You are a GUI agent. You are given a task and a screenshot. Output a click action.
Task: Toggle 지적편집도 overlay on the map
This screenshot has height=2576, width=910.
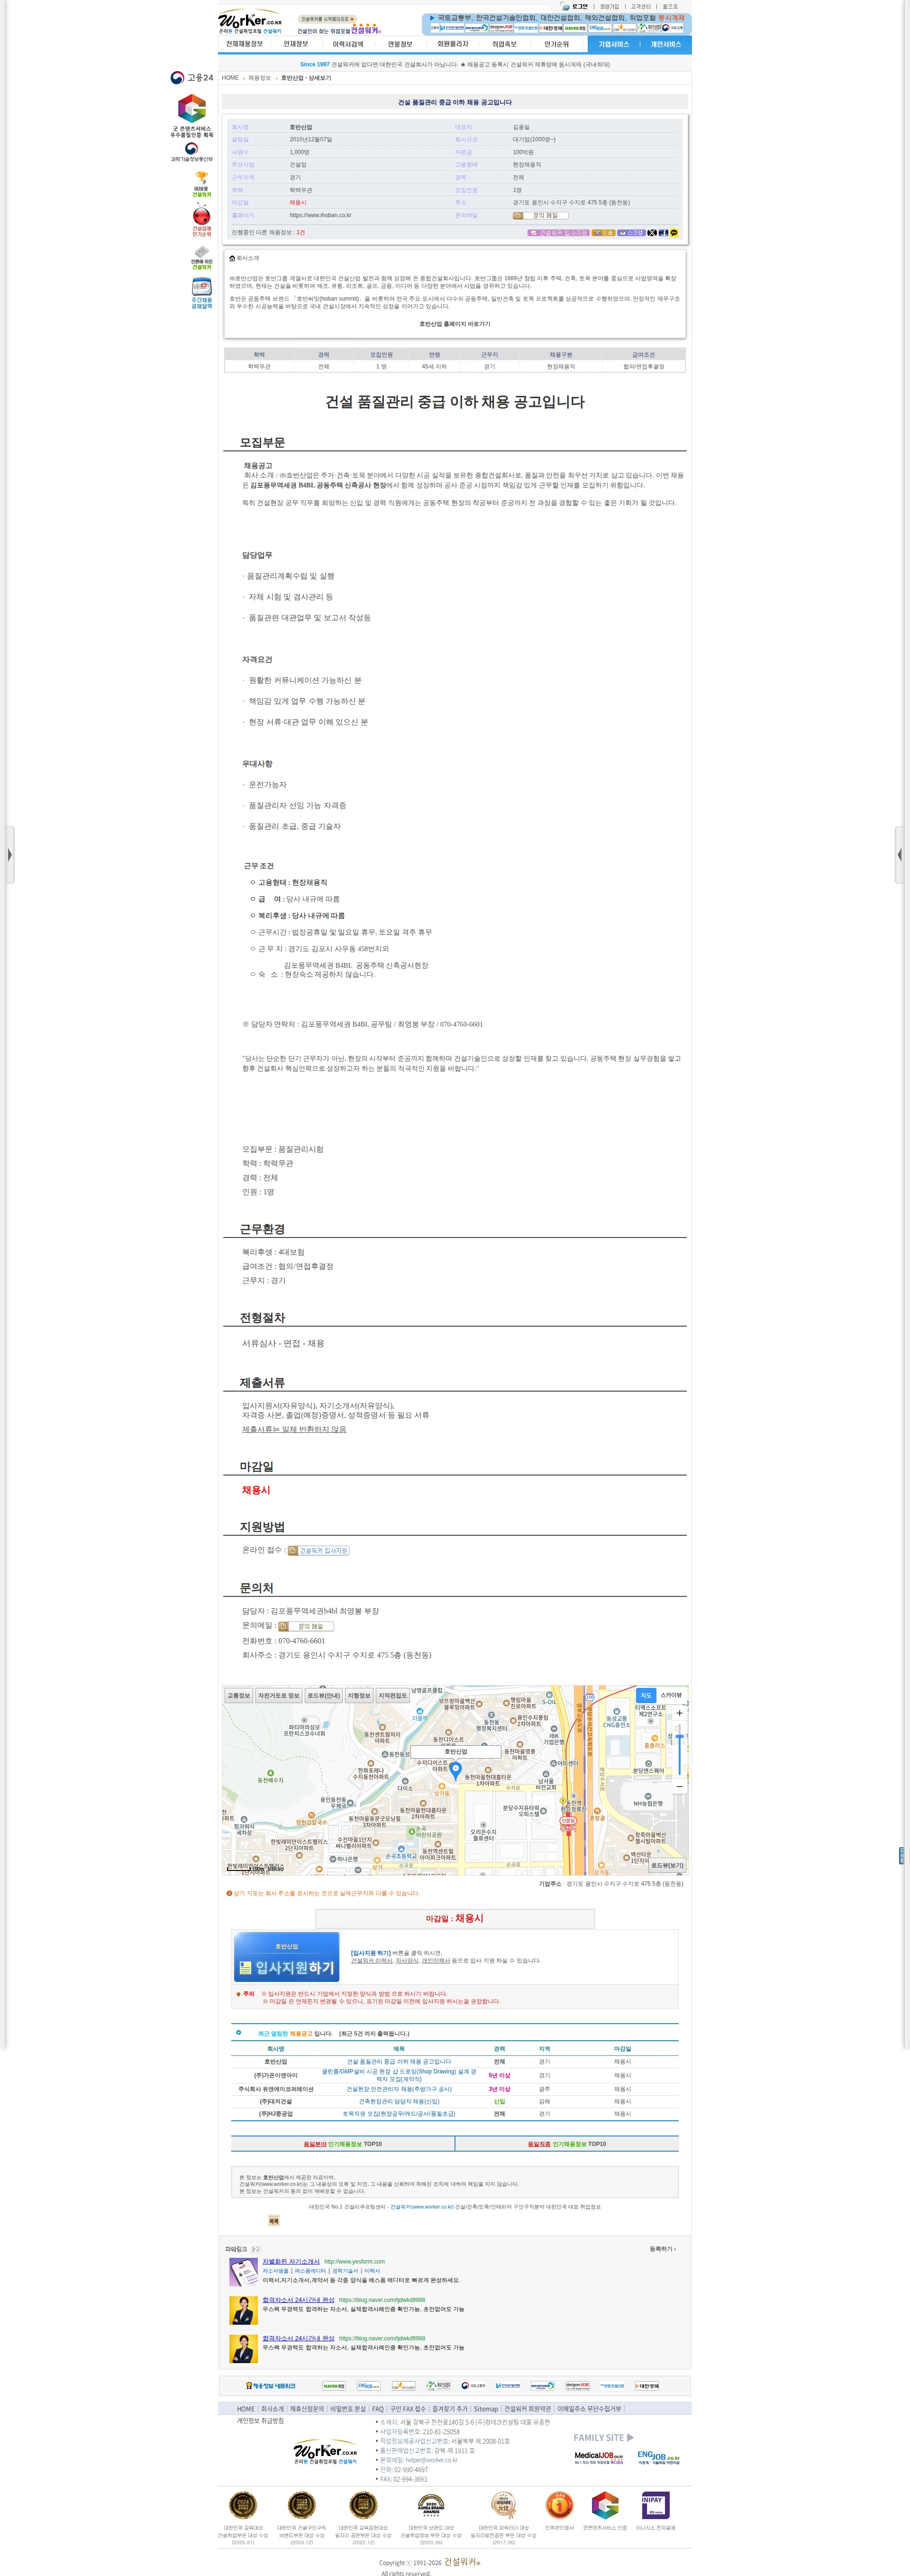point(393,1696)
